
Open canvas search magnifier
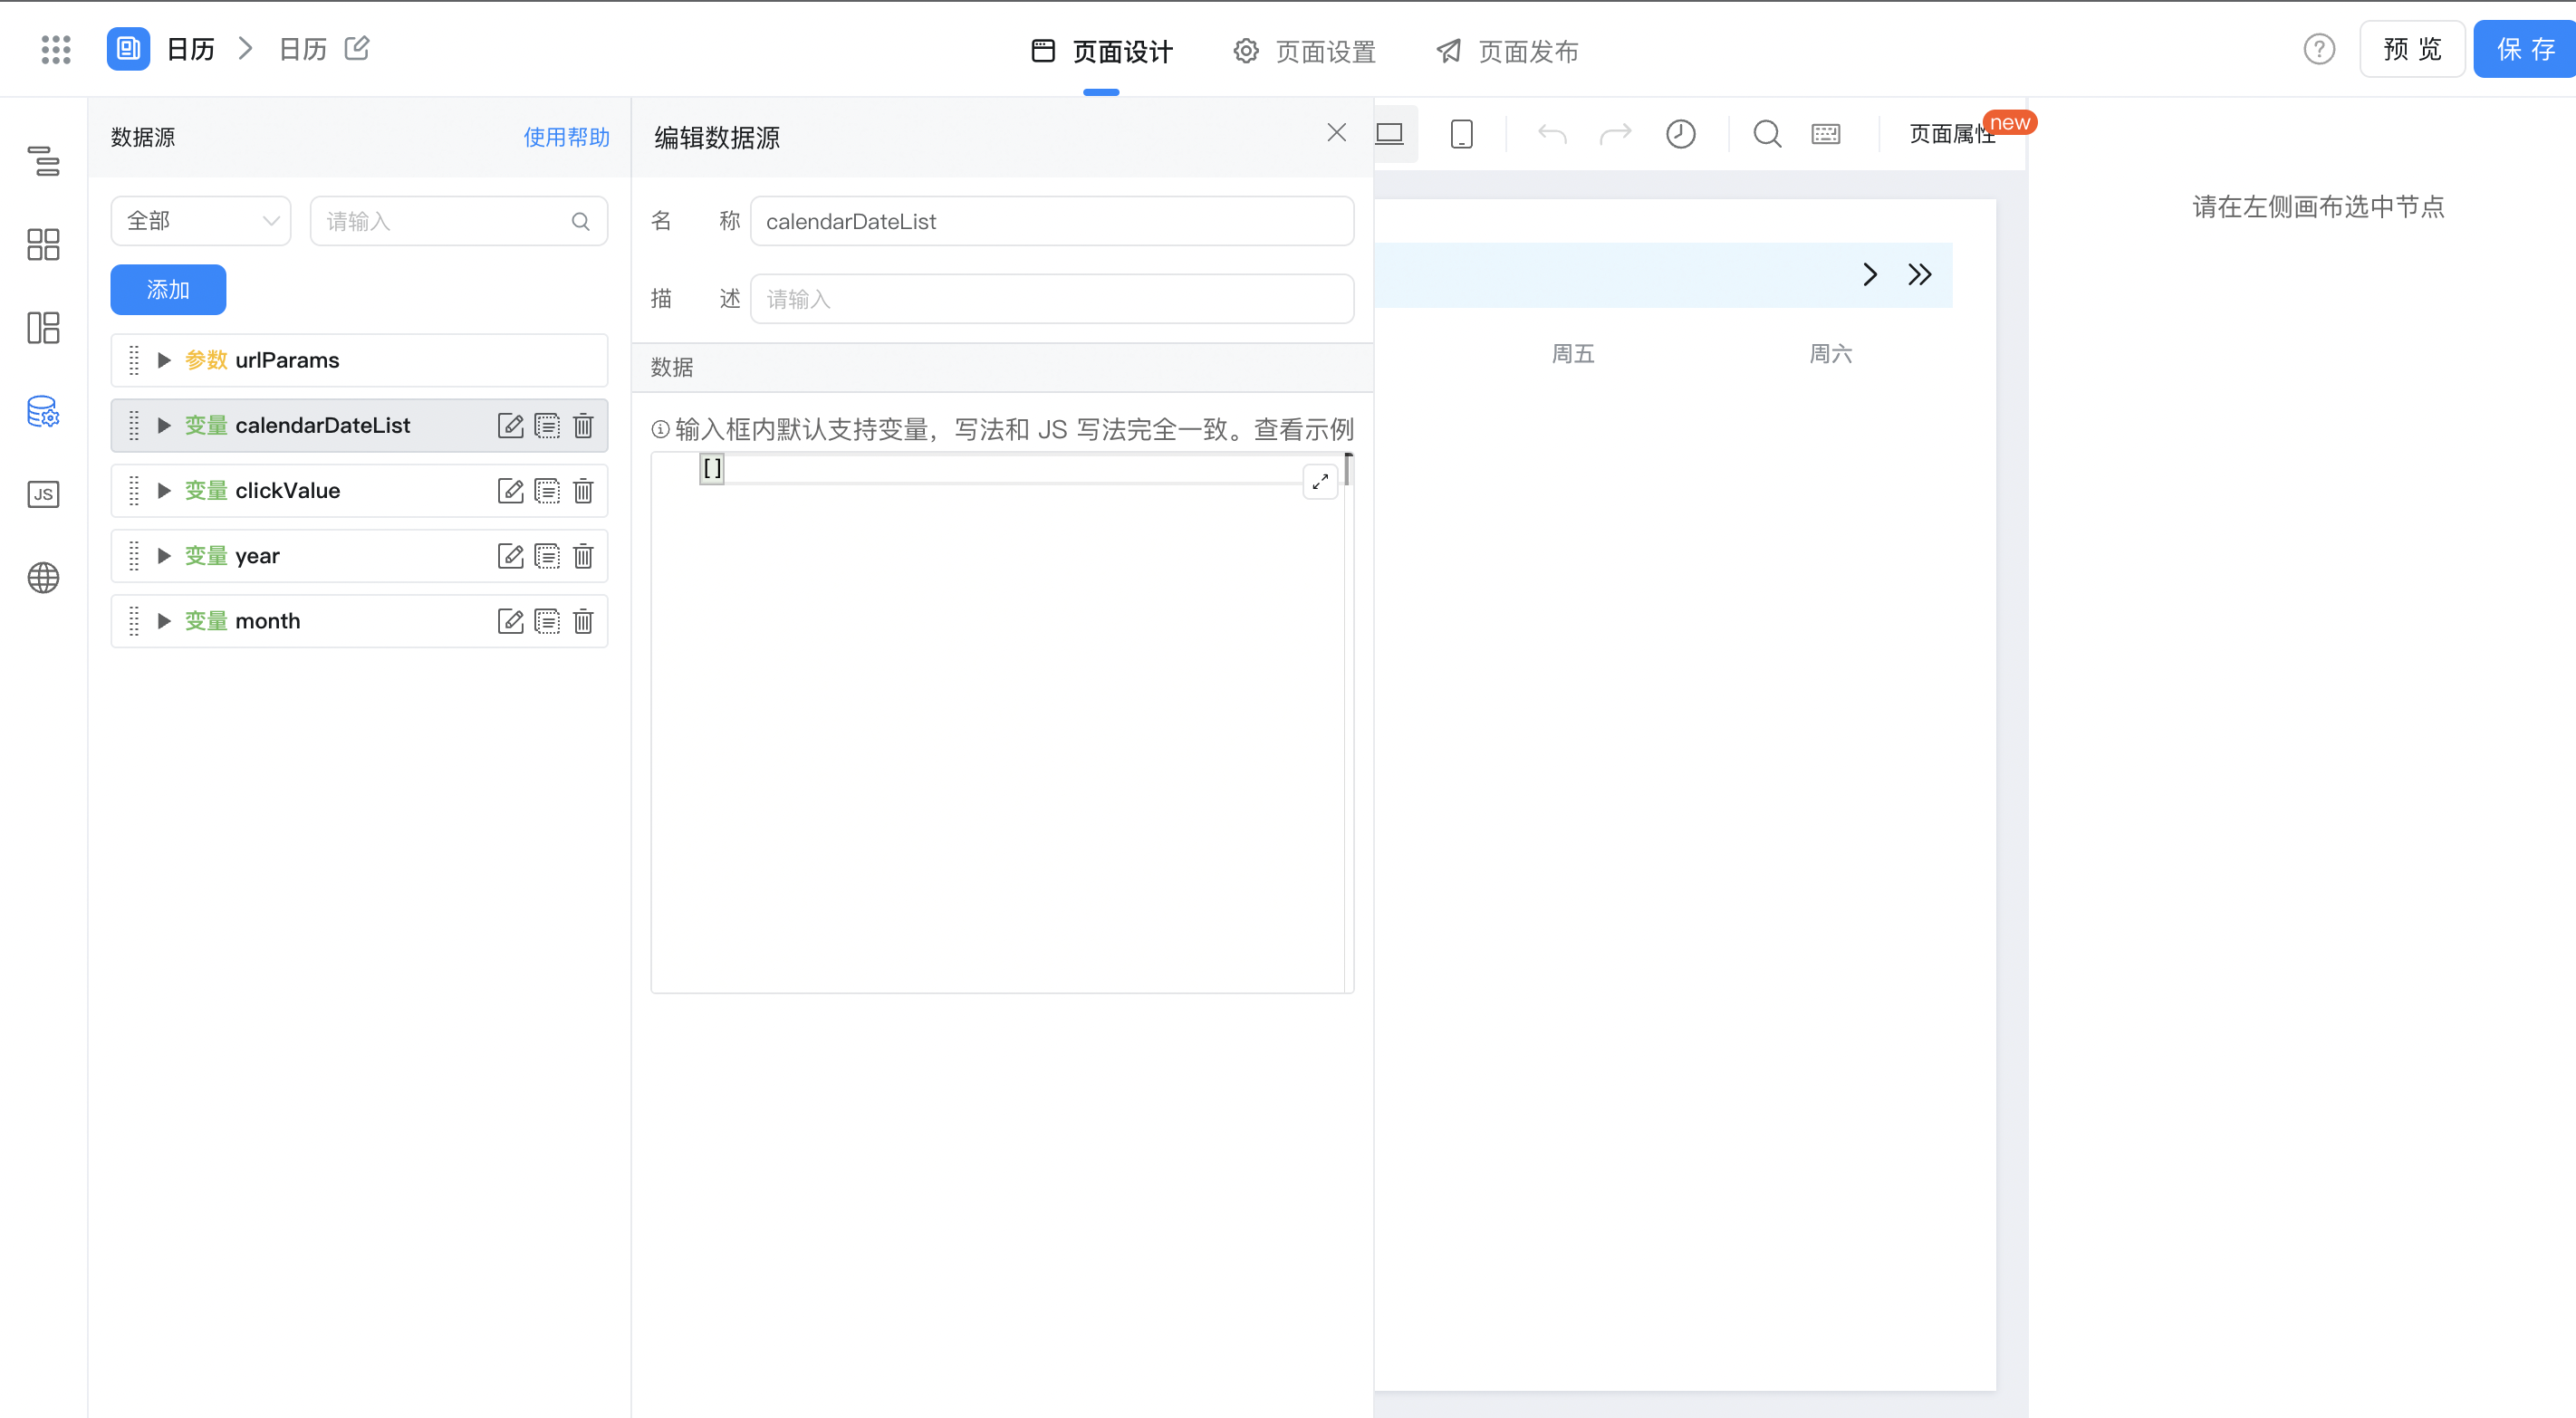pos(1767,134)
